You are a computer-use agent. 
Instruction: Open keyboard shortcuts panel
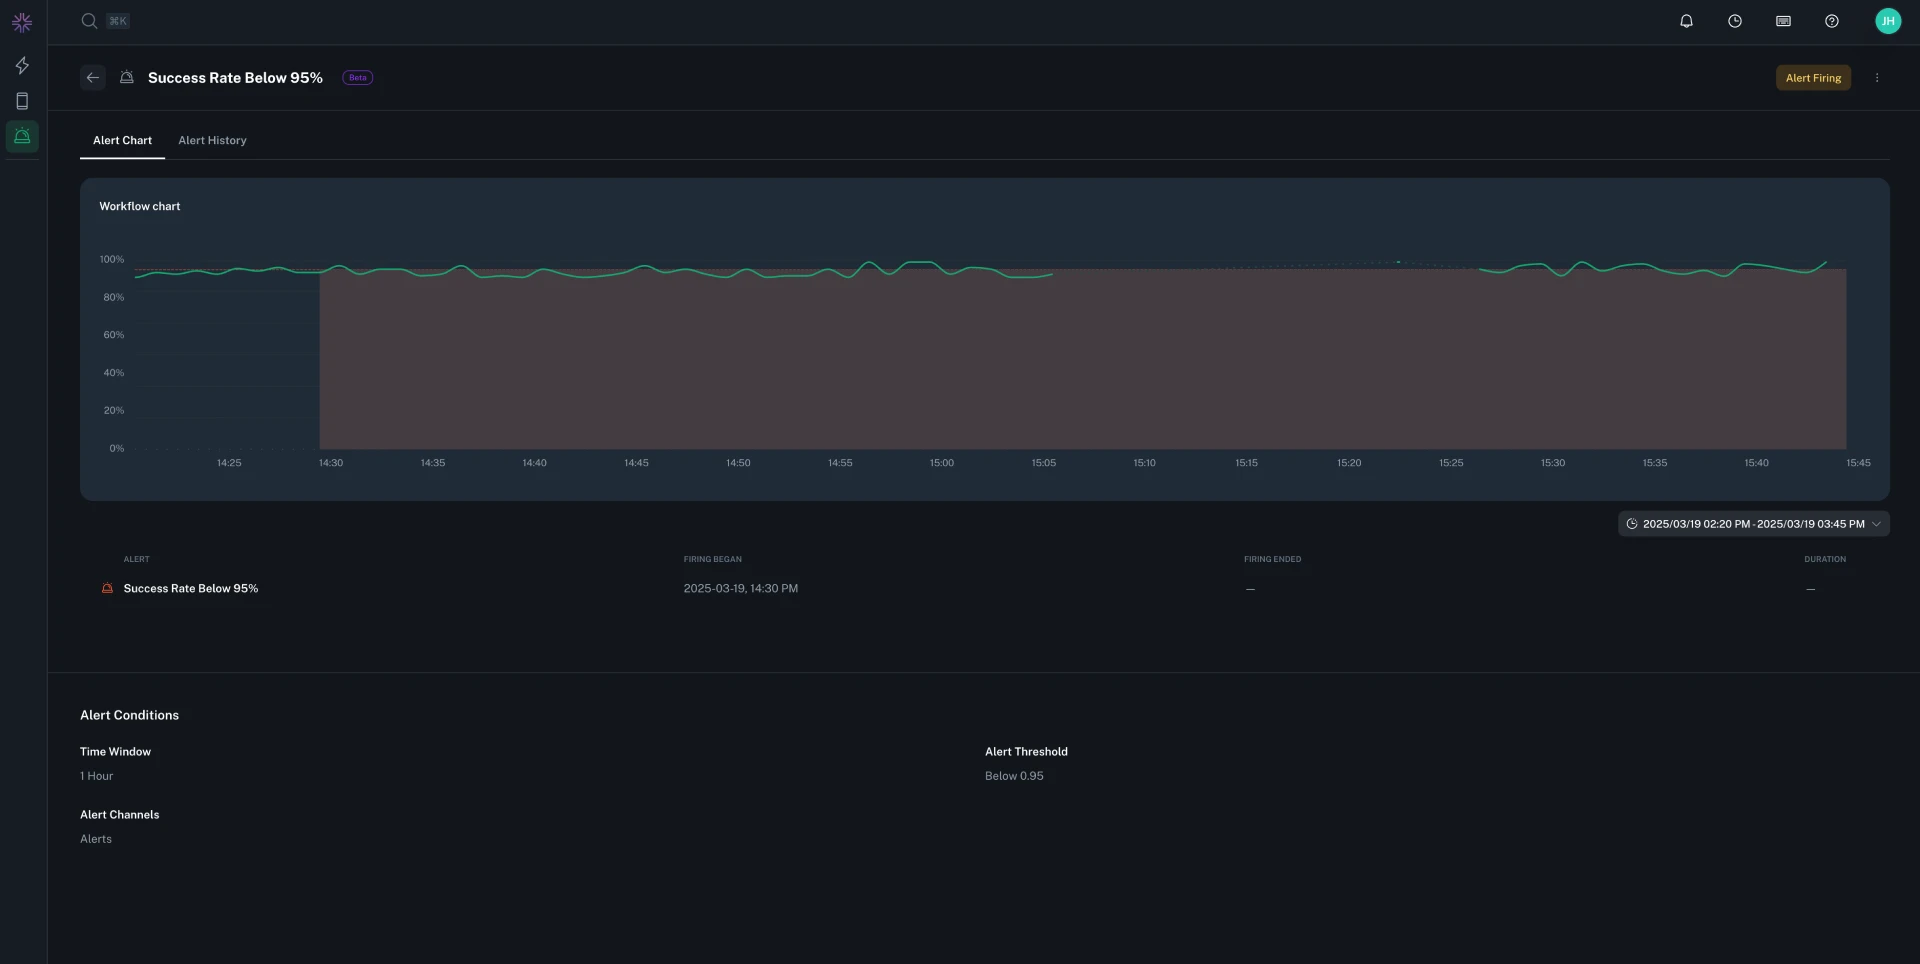pos(1783,21)
